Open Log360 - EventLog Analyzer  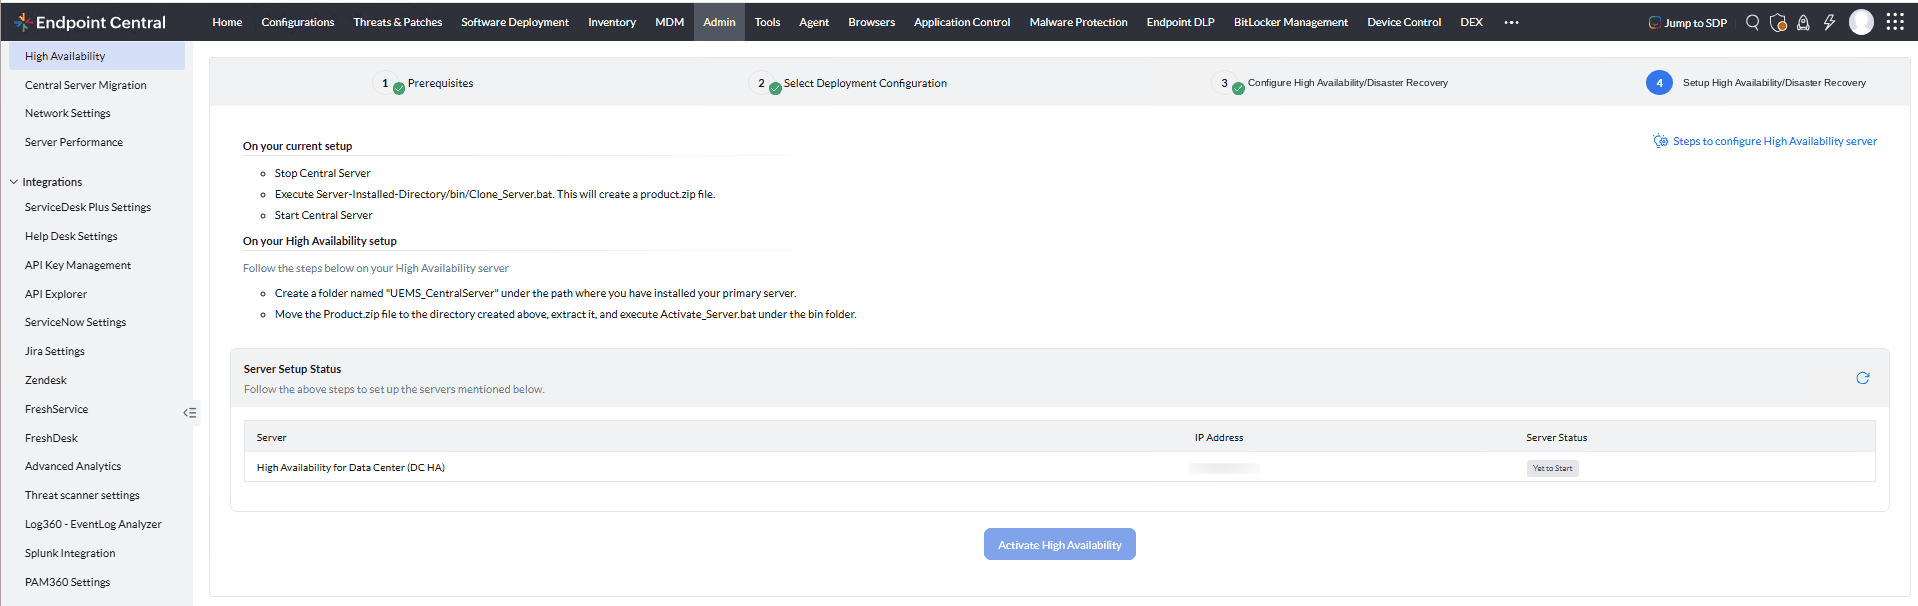click(x=93, y=524)
